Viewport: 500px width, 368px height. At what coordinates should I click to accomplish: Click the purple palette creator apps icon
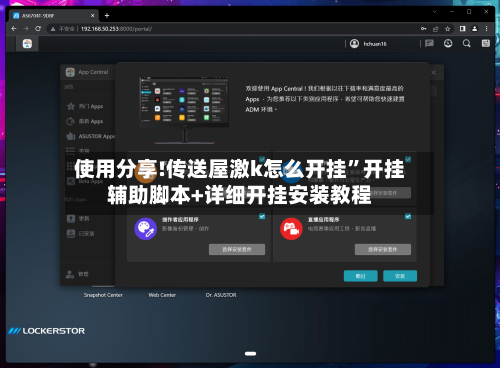[146, 229]
